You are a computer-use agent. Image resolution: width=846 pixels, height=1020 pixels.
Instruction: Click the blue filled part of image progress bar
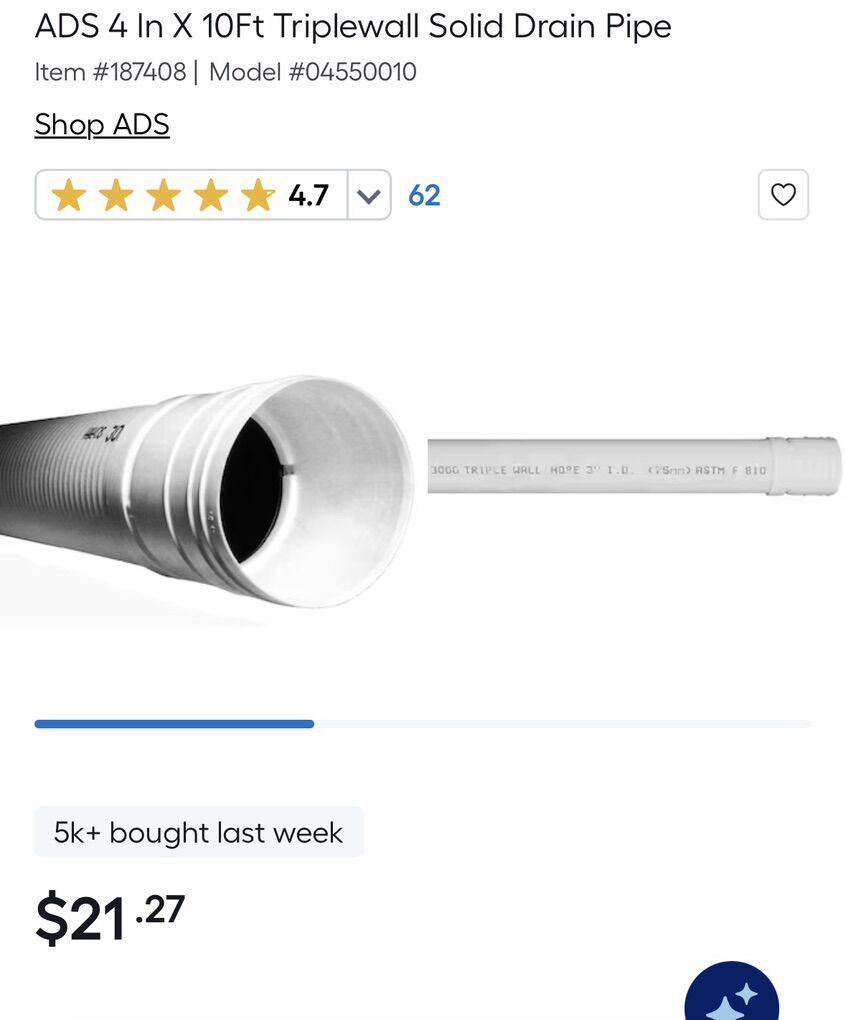coord(174,724)
